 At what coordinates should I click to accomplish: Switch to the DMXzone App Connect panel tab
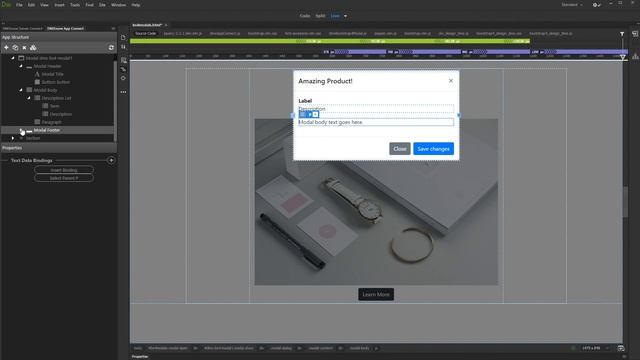coord(65,29)
